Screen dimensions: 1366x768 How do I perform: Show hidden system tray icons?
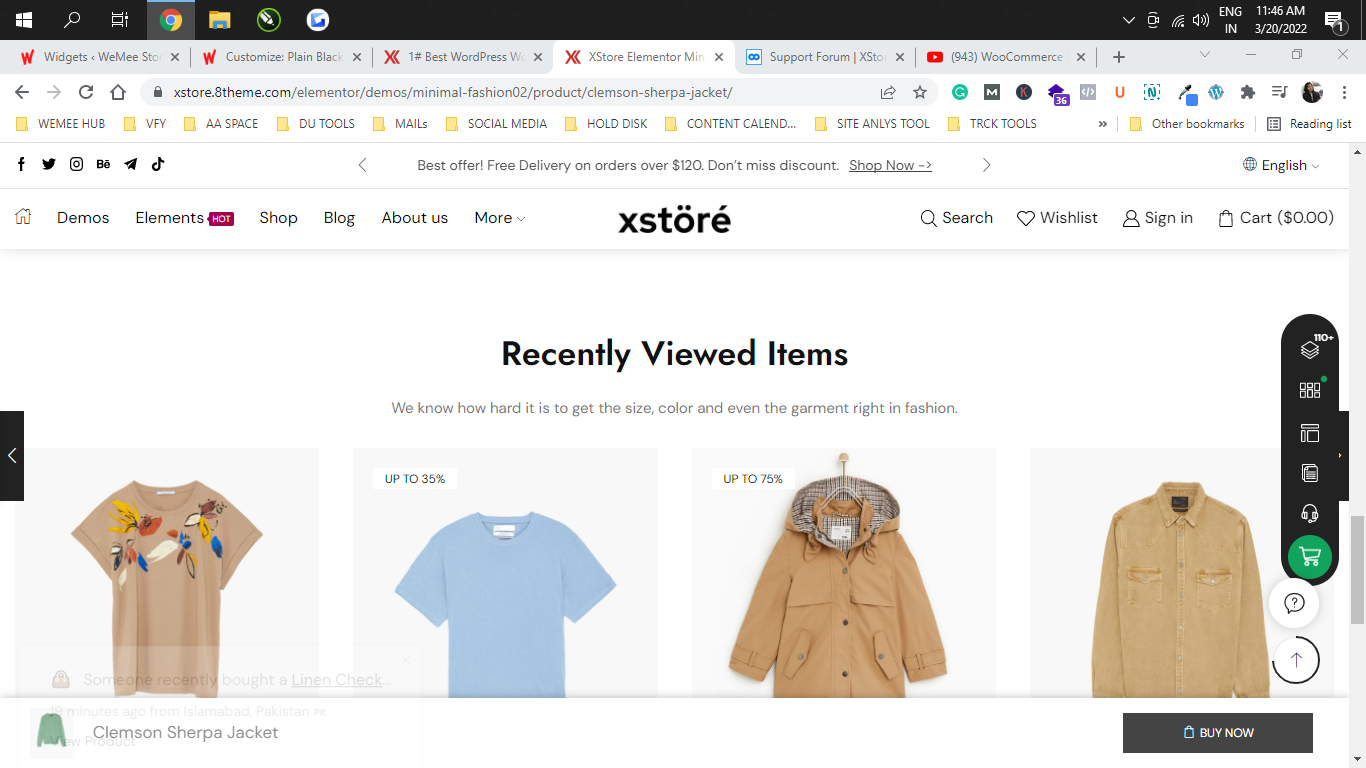pyautogui.click(x=1129, y=20)
